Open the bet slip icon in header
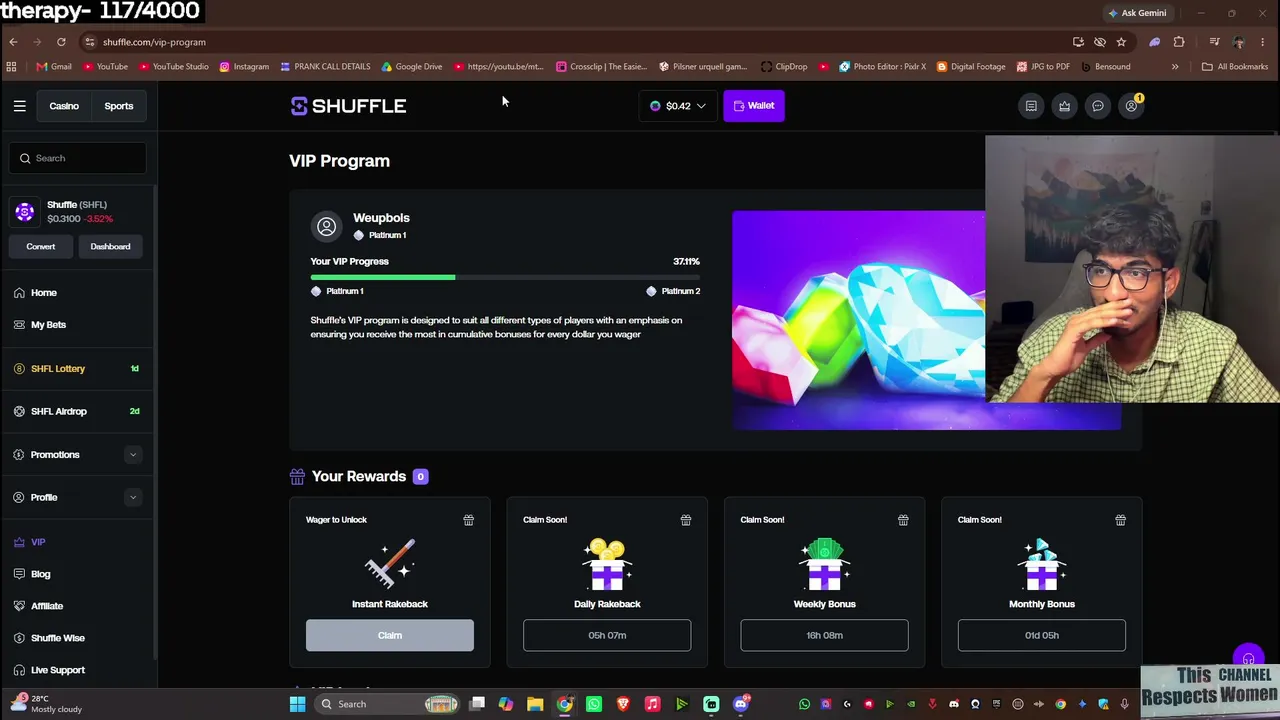This screenshot has width=1280, height=720. [x=1031, y=106]
